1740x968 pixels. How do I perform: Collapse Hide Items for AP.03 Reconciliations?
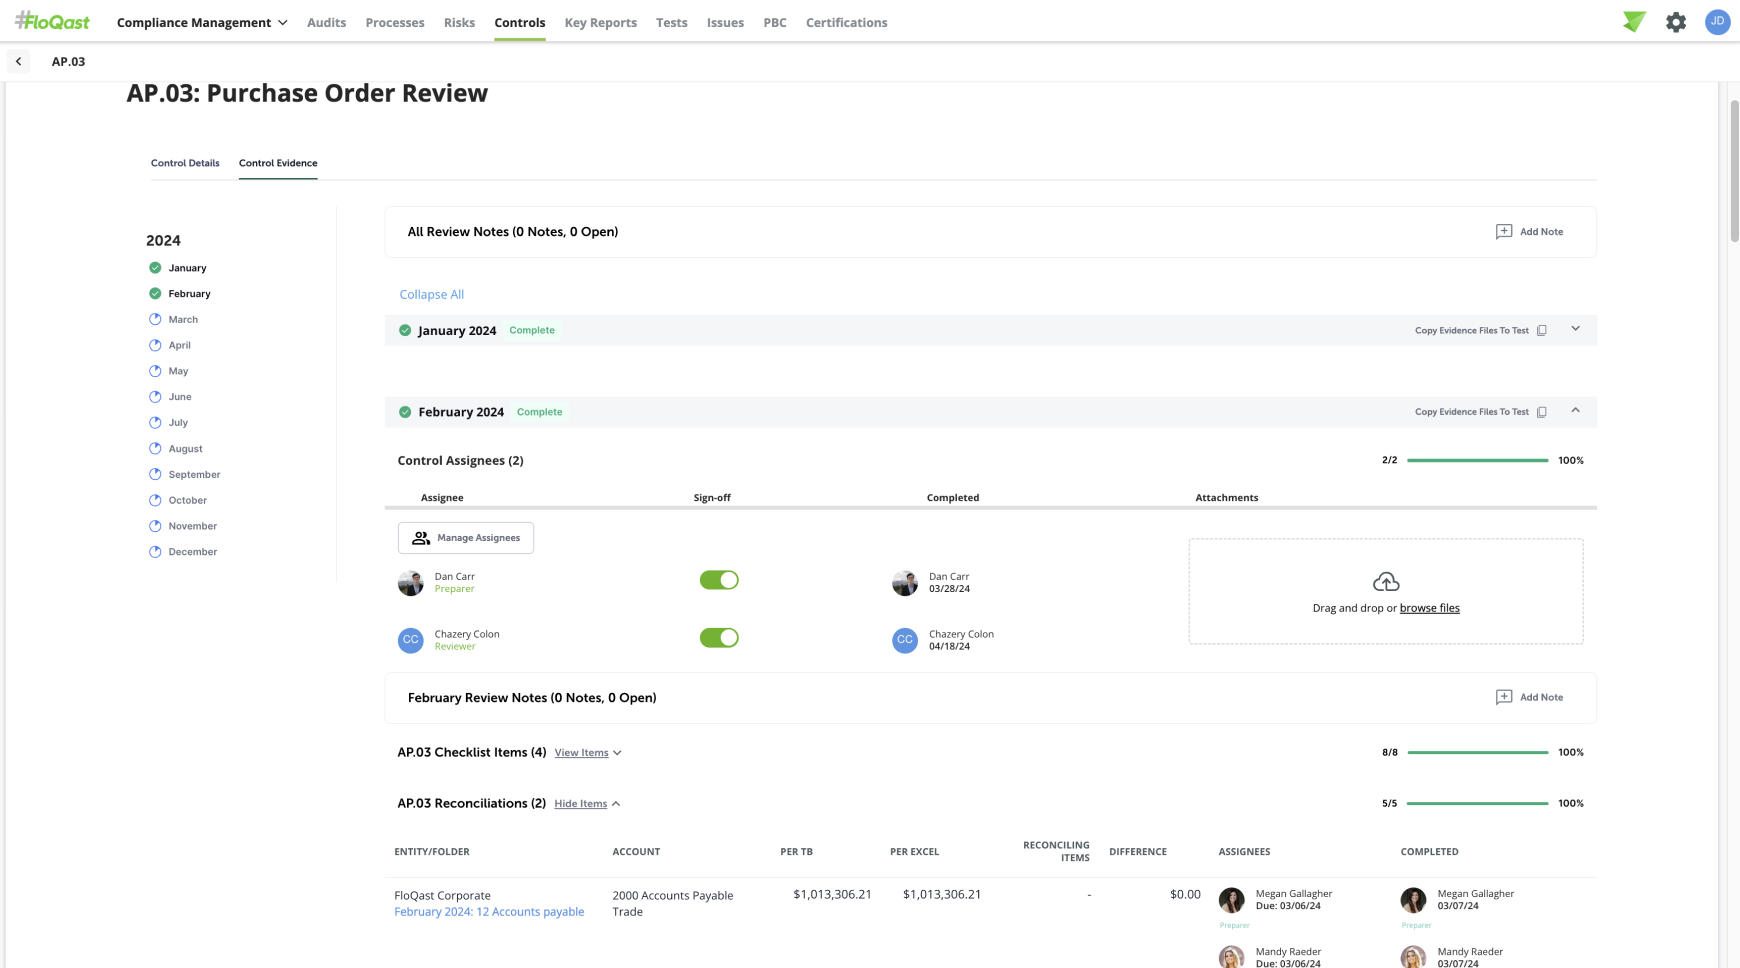[x=587, y=804]
